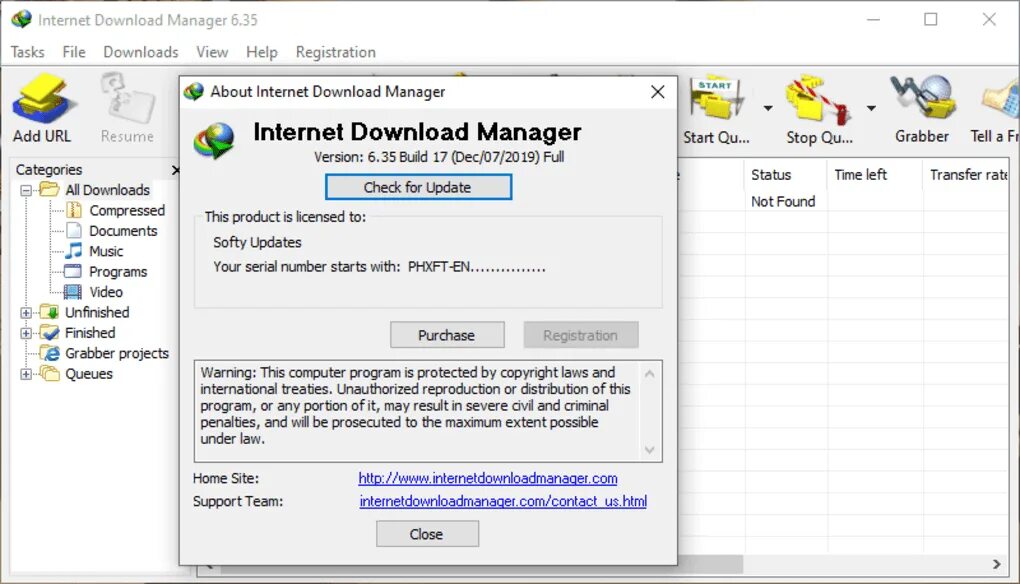The width and height of the screenshot is (1020, 584).
Task: Expand the Unfinished tree node
Action: [26, 313]
